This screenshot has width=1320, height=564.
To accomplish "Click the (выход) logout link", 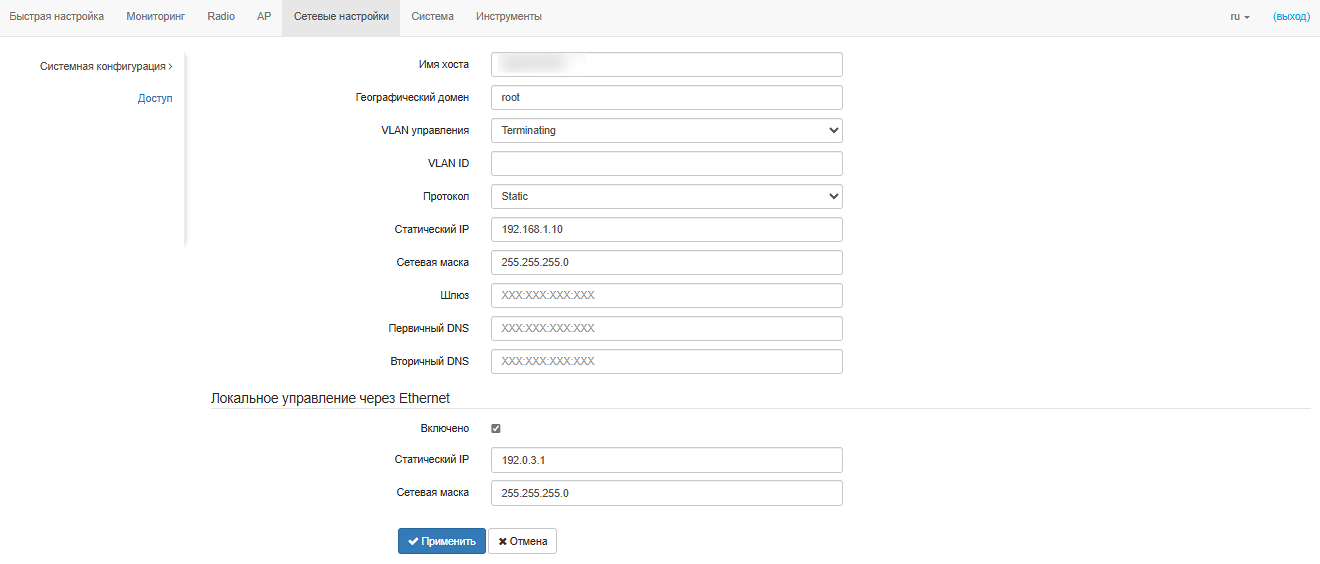I will pyautogui.click(x=1291, y=17).
